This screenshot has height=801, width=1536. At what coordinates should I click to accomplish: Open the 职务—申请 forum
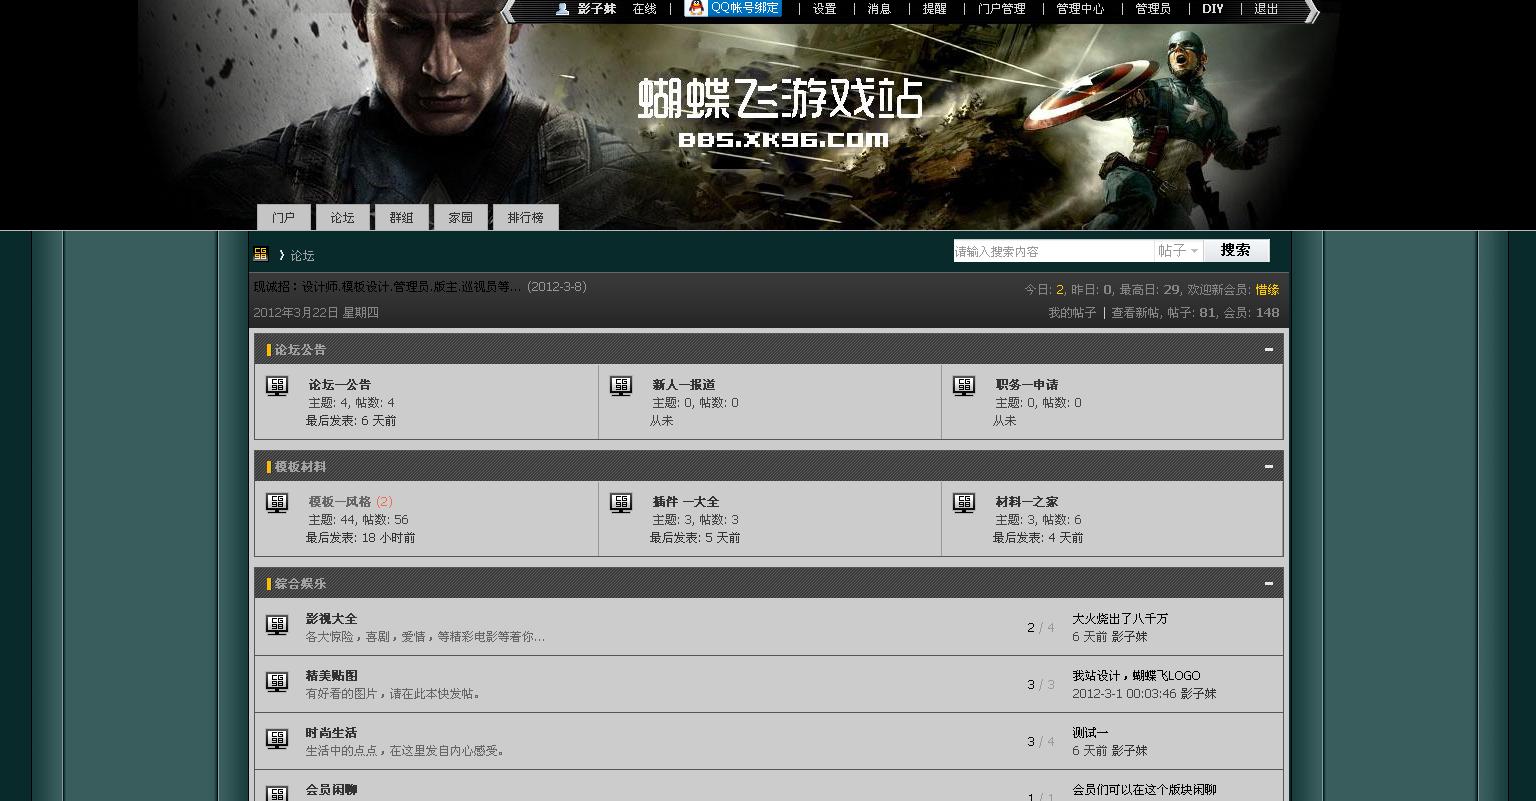1027,385
